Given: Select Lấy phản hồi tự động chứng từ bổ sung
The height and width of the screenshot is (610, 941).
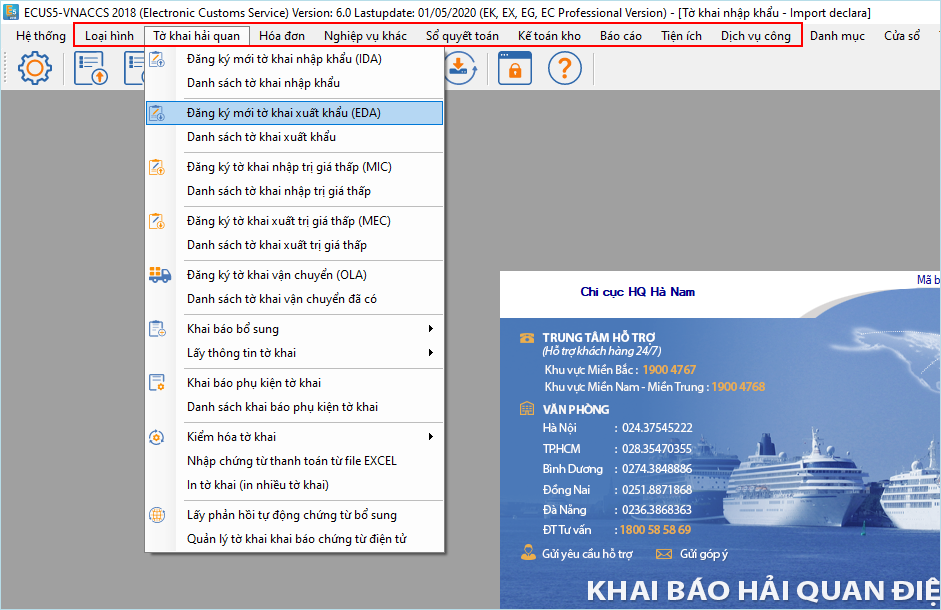Looking at the screenshot, I should tap(294, 515).
